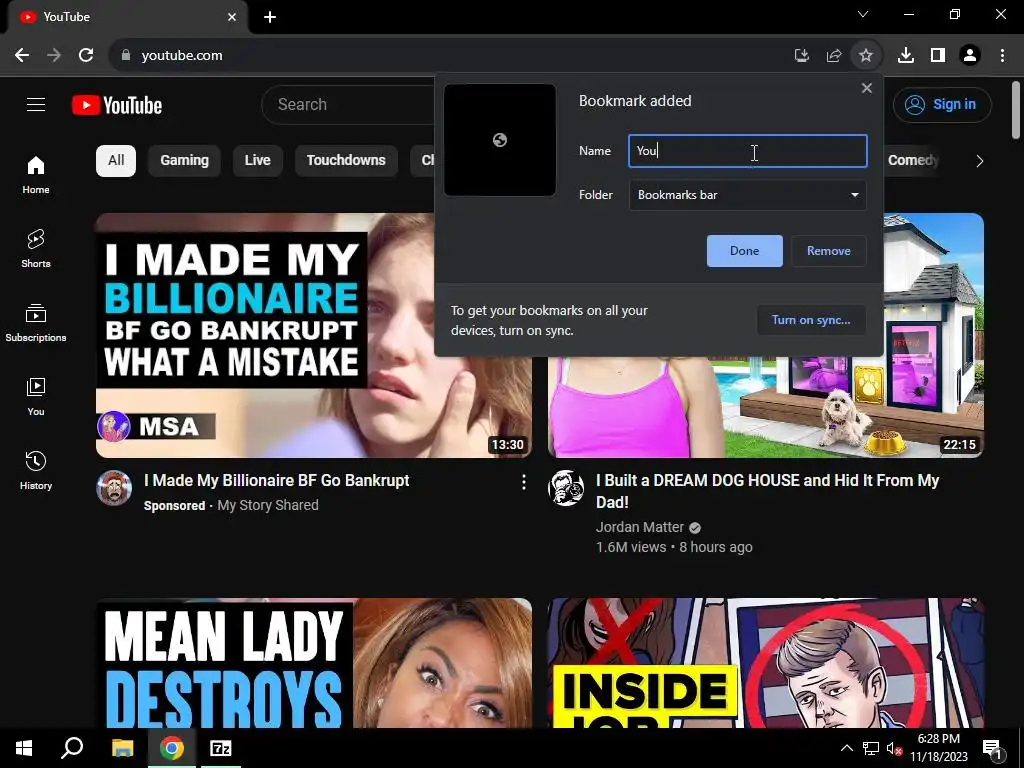Open Chrome three-dot menu
The height and width of the screenshot is (768, 1024).
(x=1002, y=56)
